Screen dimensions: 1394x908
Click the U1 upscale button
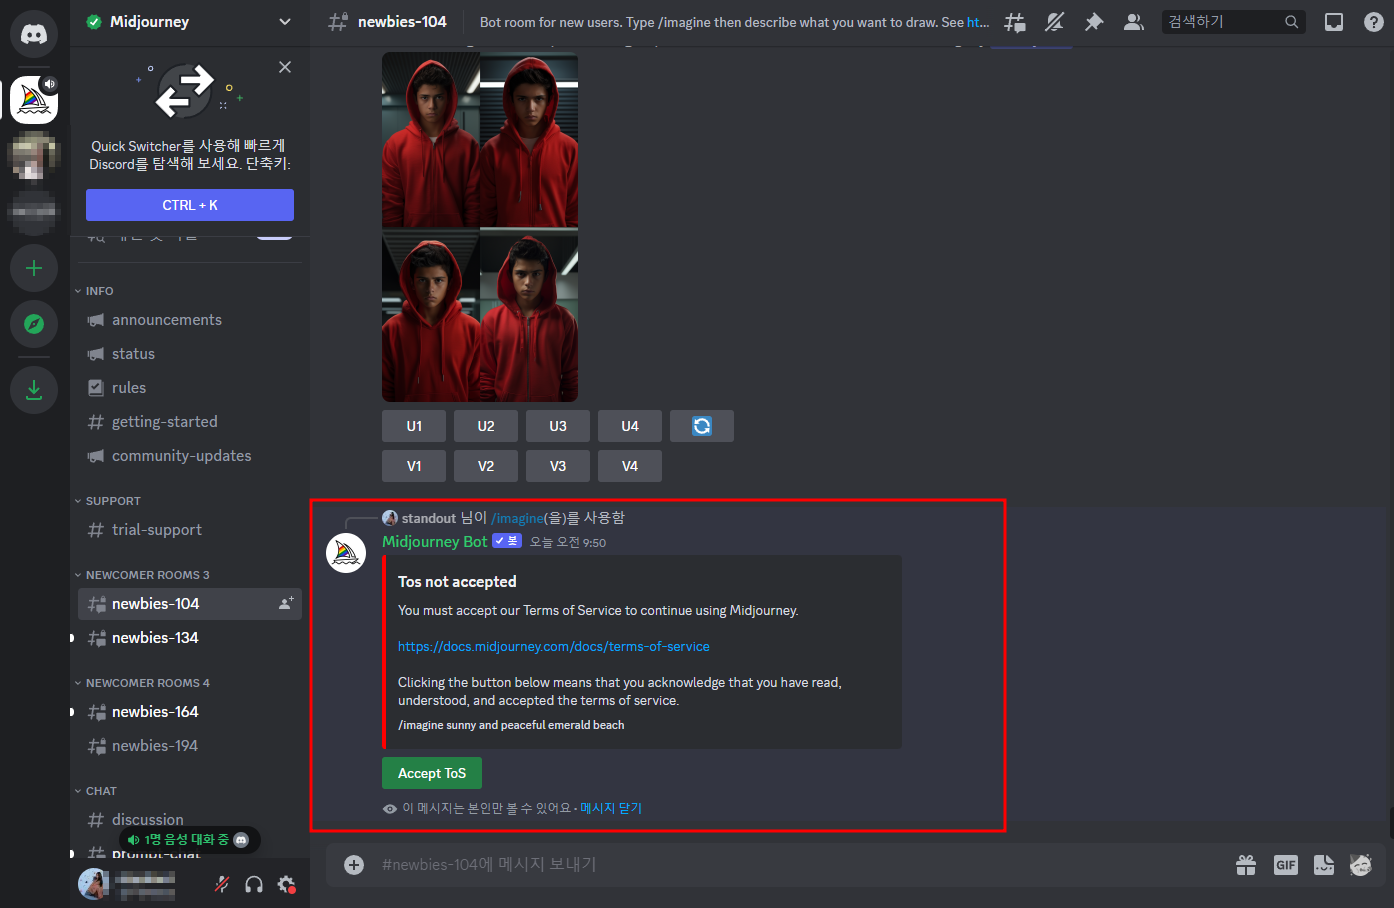coord(414,426)
